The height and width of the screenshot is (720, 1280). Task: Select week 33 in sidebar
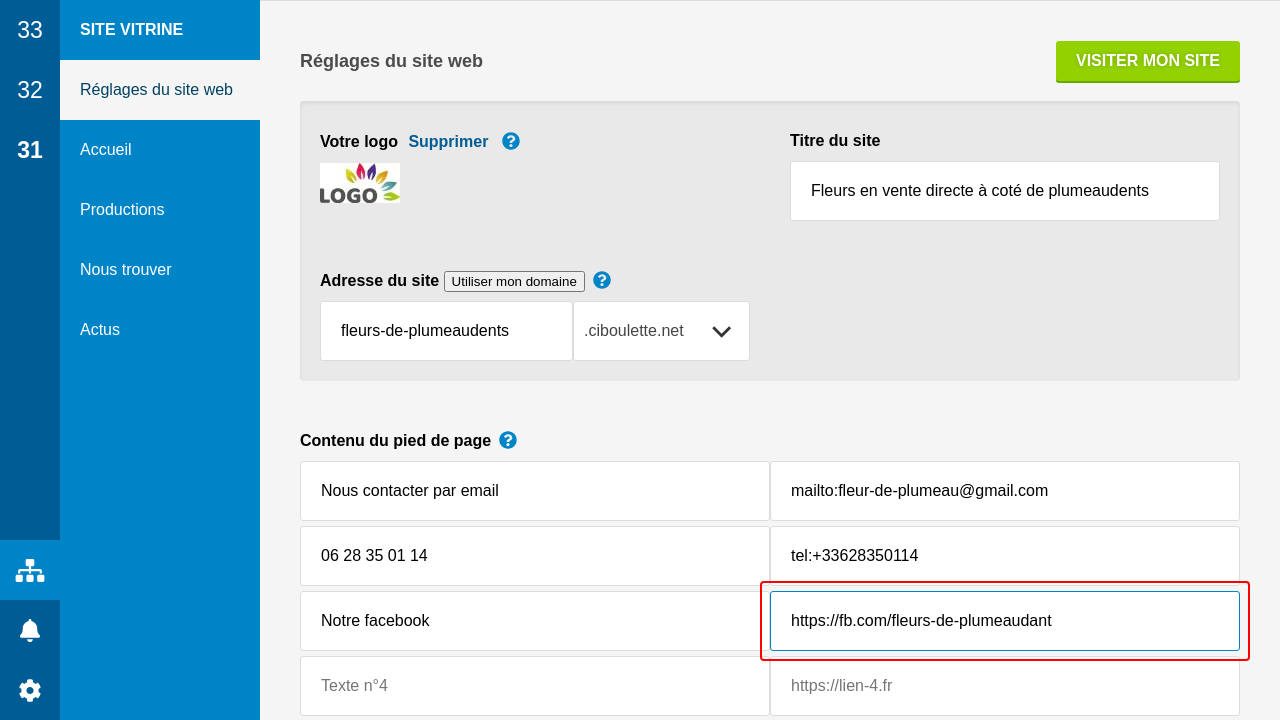pyautogui.click(x=30, y=30)
